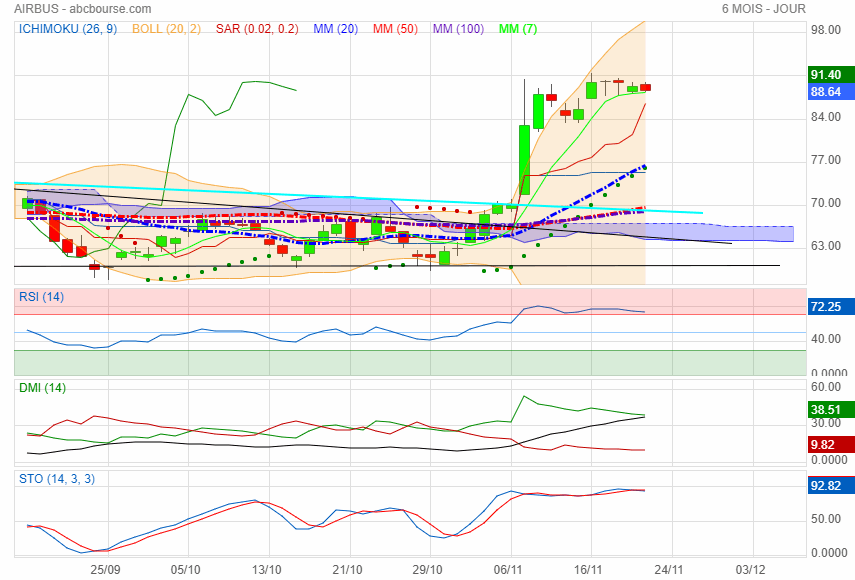Image resolution: width=855 pixels, height=580 pixels.
Task: Click the 16/11 date axis label
Action: (x=588, y=570)
